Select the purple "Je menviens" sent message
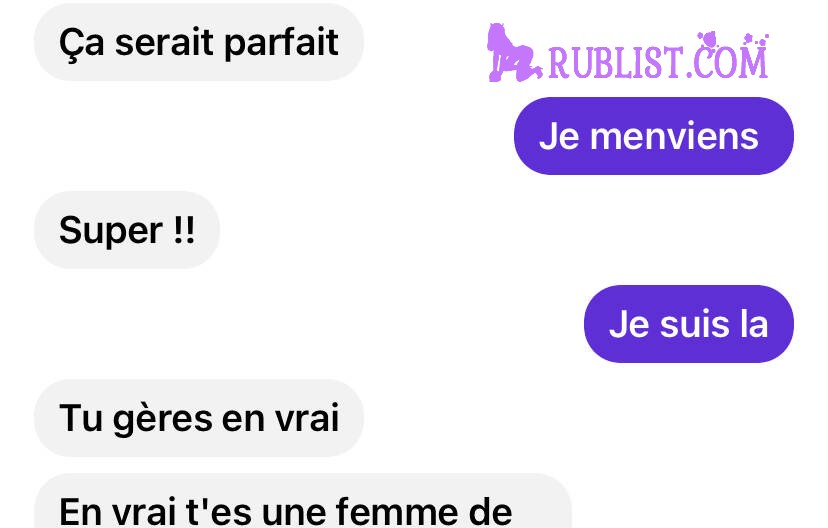This screenshot has height=528, width=828. (654, 136)
